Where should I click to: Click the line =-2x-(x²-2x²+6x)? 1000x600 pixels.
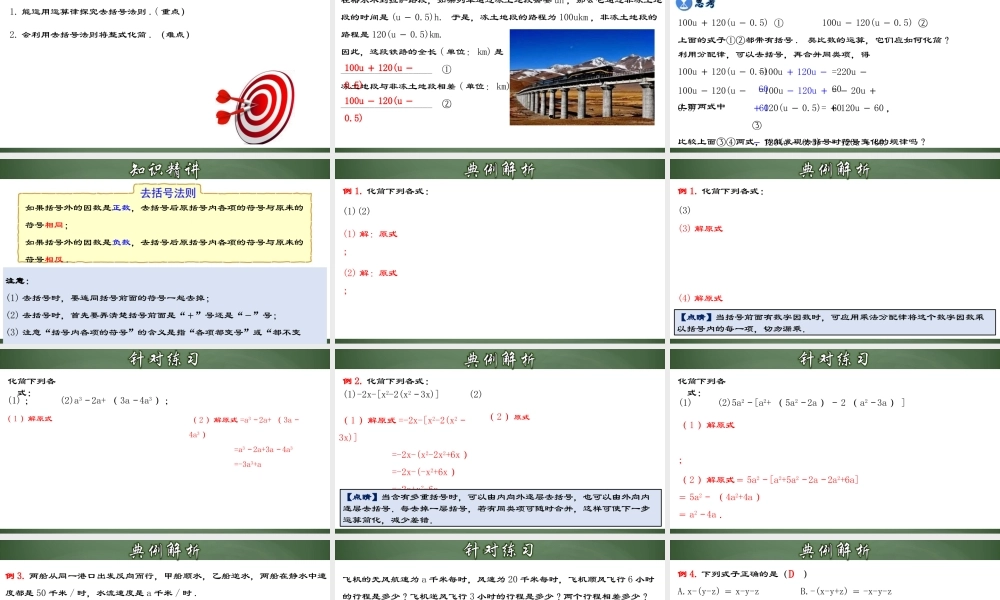click(430, 455)
